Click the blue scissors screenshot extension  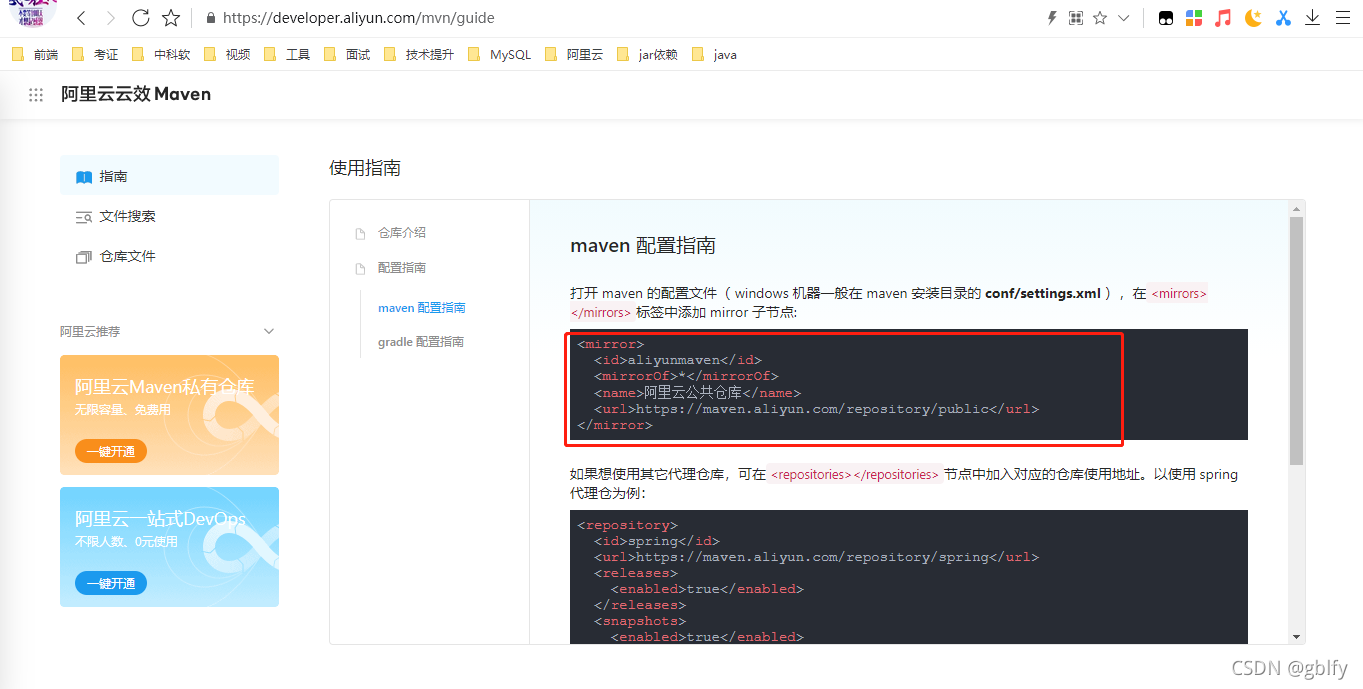click(x=1283, y=18)
